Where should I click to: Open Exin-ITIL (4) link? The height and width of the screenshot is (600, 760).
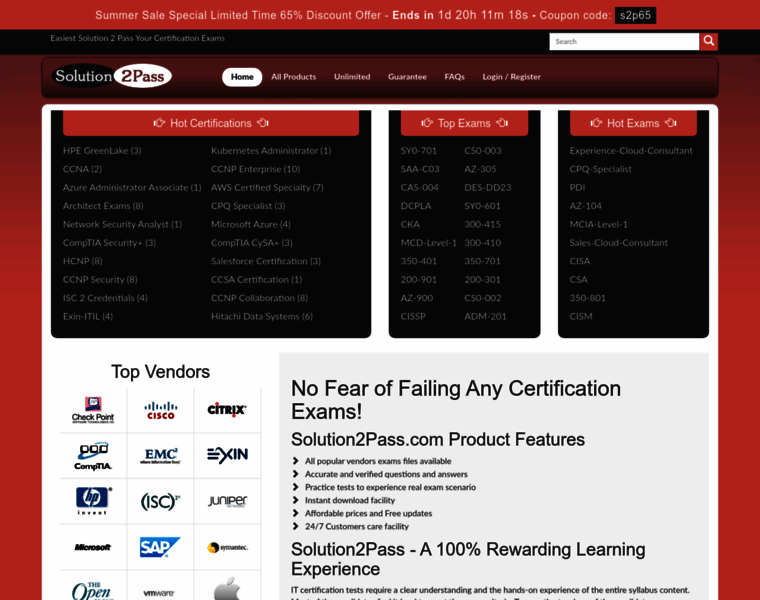click(88, 316)
